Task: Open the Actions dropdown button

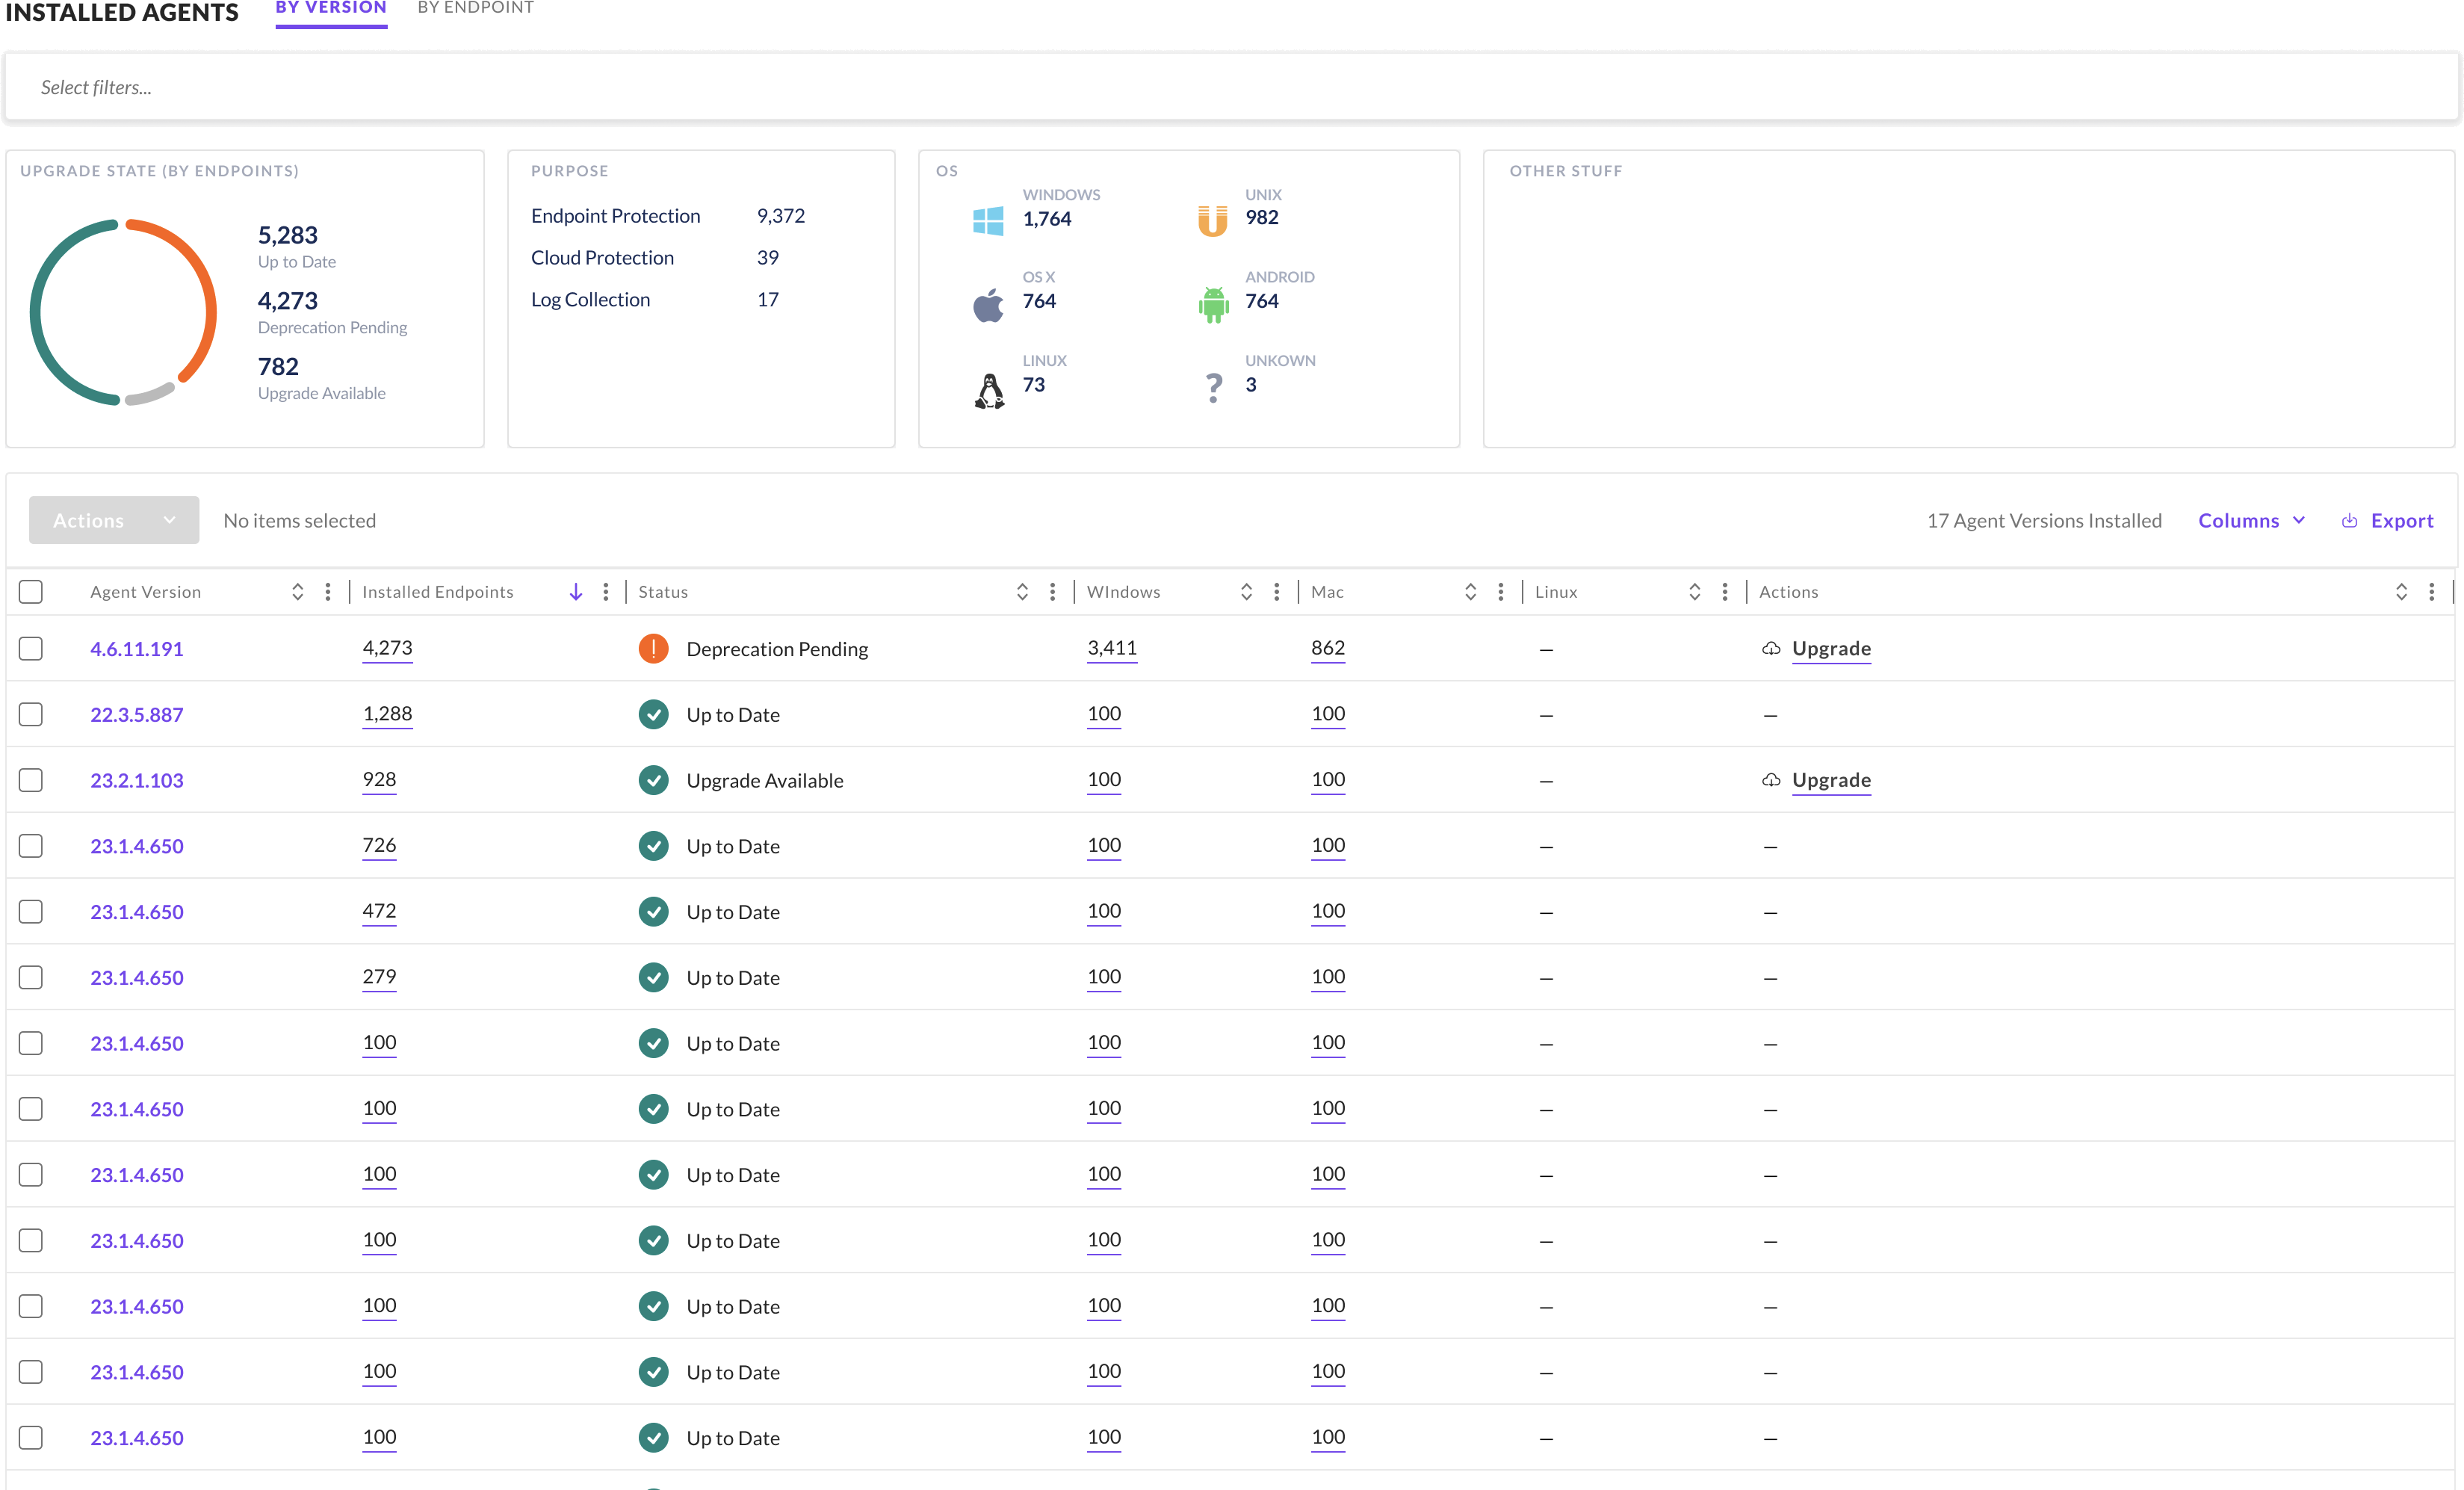Action: pos(114,520)
